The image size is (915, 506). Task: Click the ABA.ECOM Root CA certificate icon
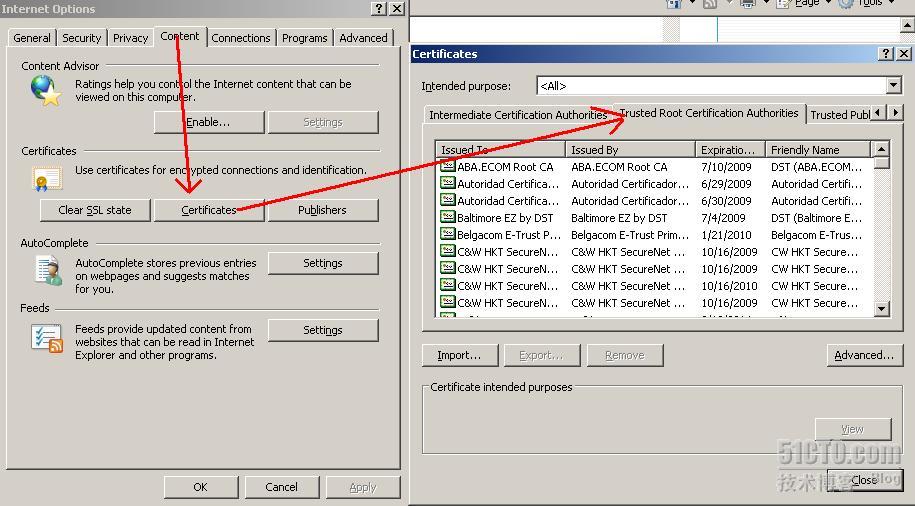[x=448, y=166]
